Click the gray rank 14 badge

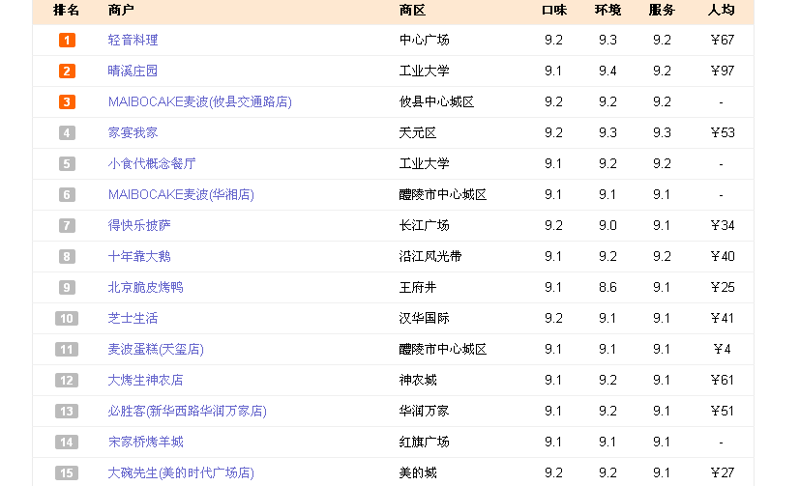[67, 442]
